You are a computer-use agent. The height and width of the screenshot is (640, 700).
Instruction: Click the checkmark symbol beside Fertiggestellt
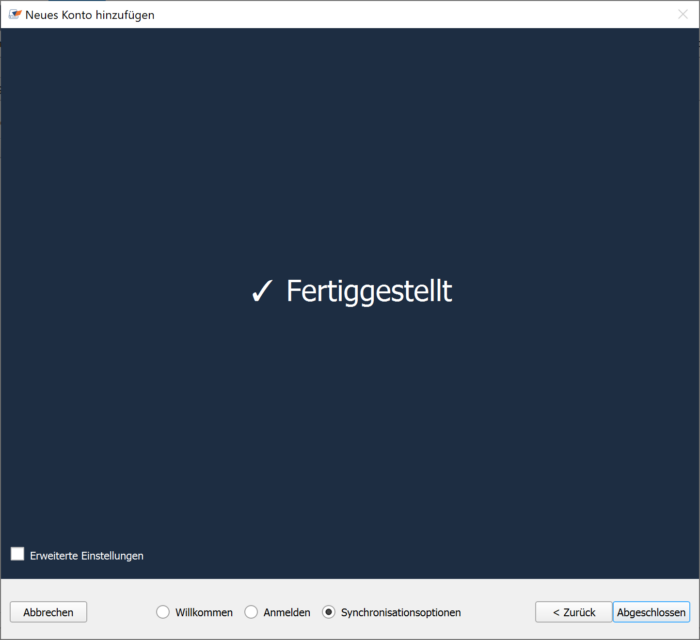click(262, 292)
